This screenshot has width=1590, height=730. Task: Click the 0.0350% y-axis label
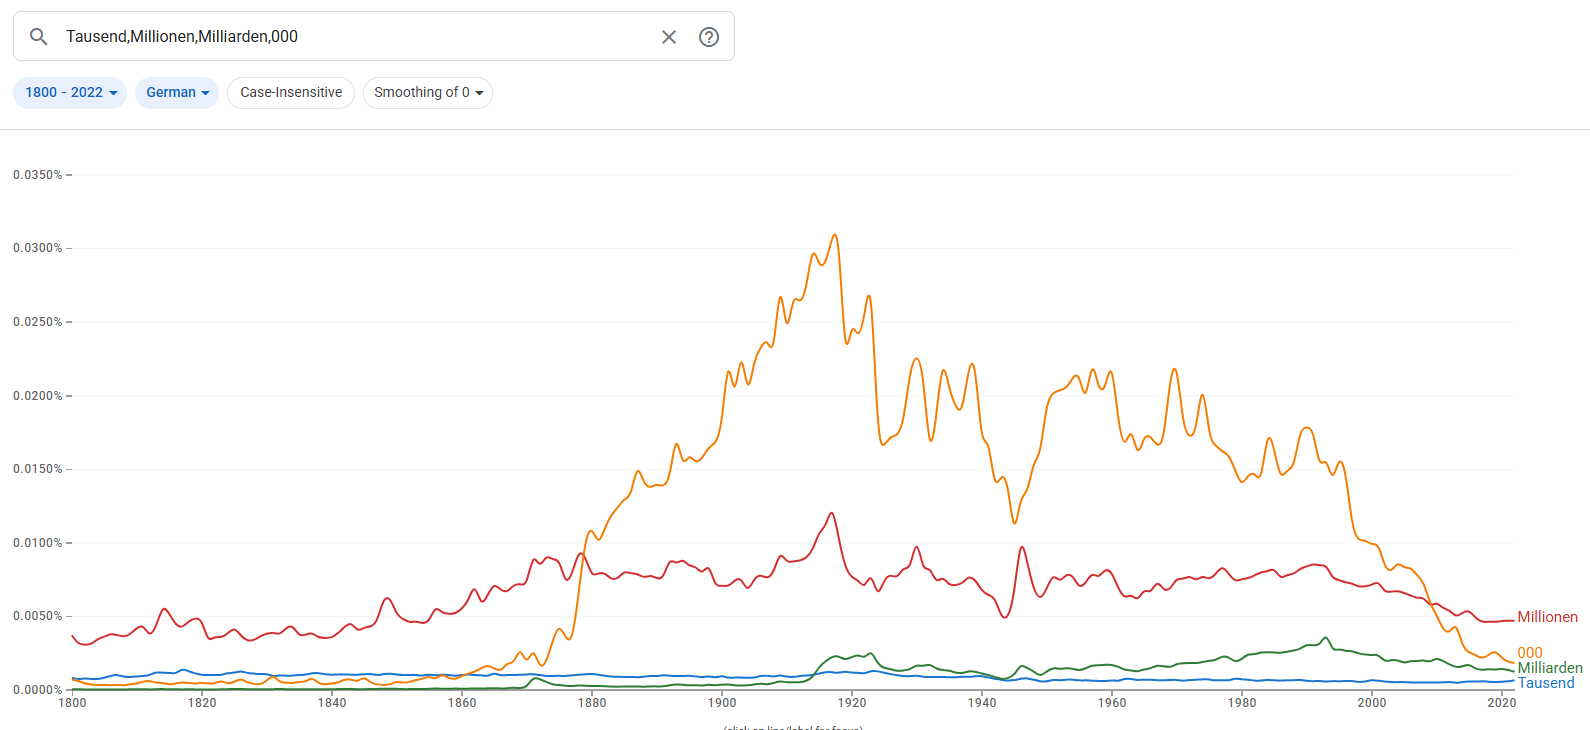click(x=37, y=175)
